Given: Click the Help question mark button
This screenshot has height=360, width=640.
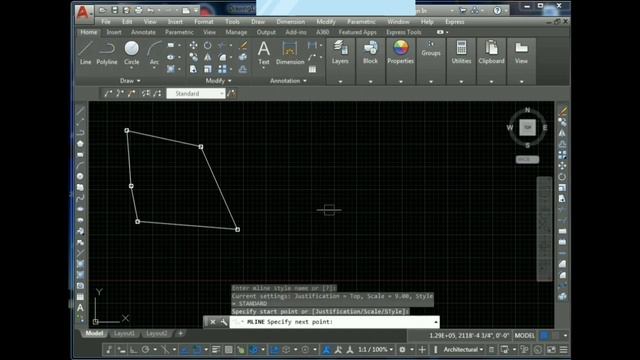Looking at the screenshot, I should pos(497,11).
